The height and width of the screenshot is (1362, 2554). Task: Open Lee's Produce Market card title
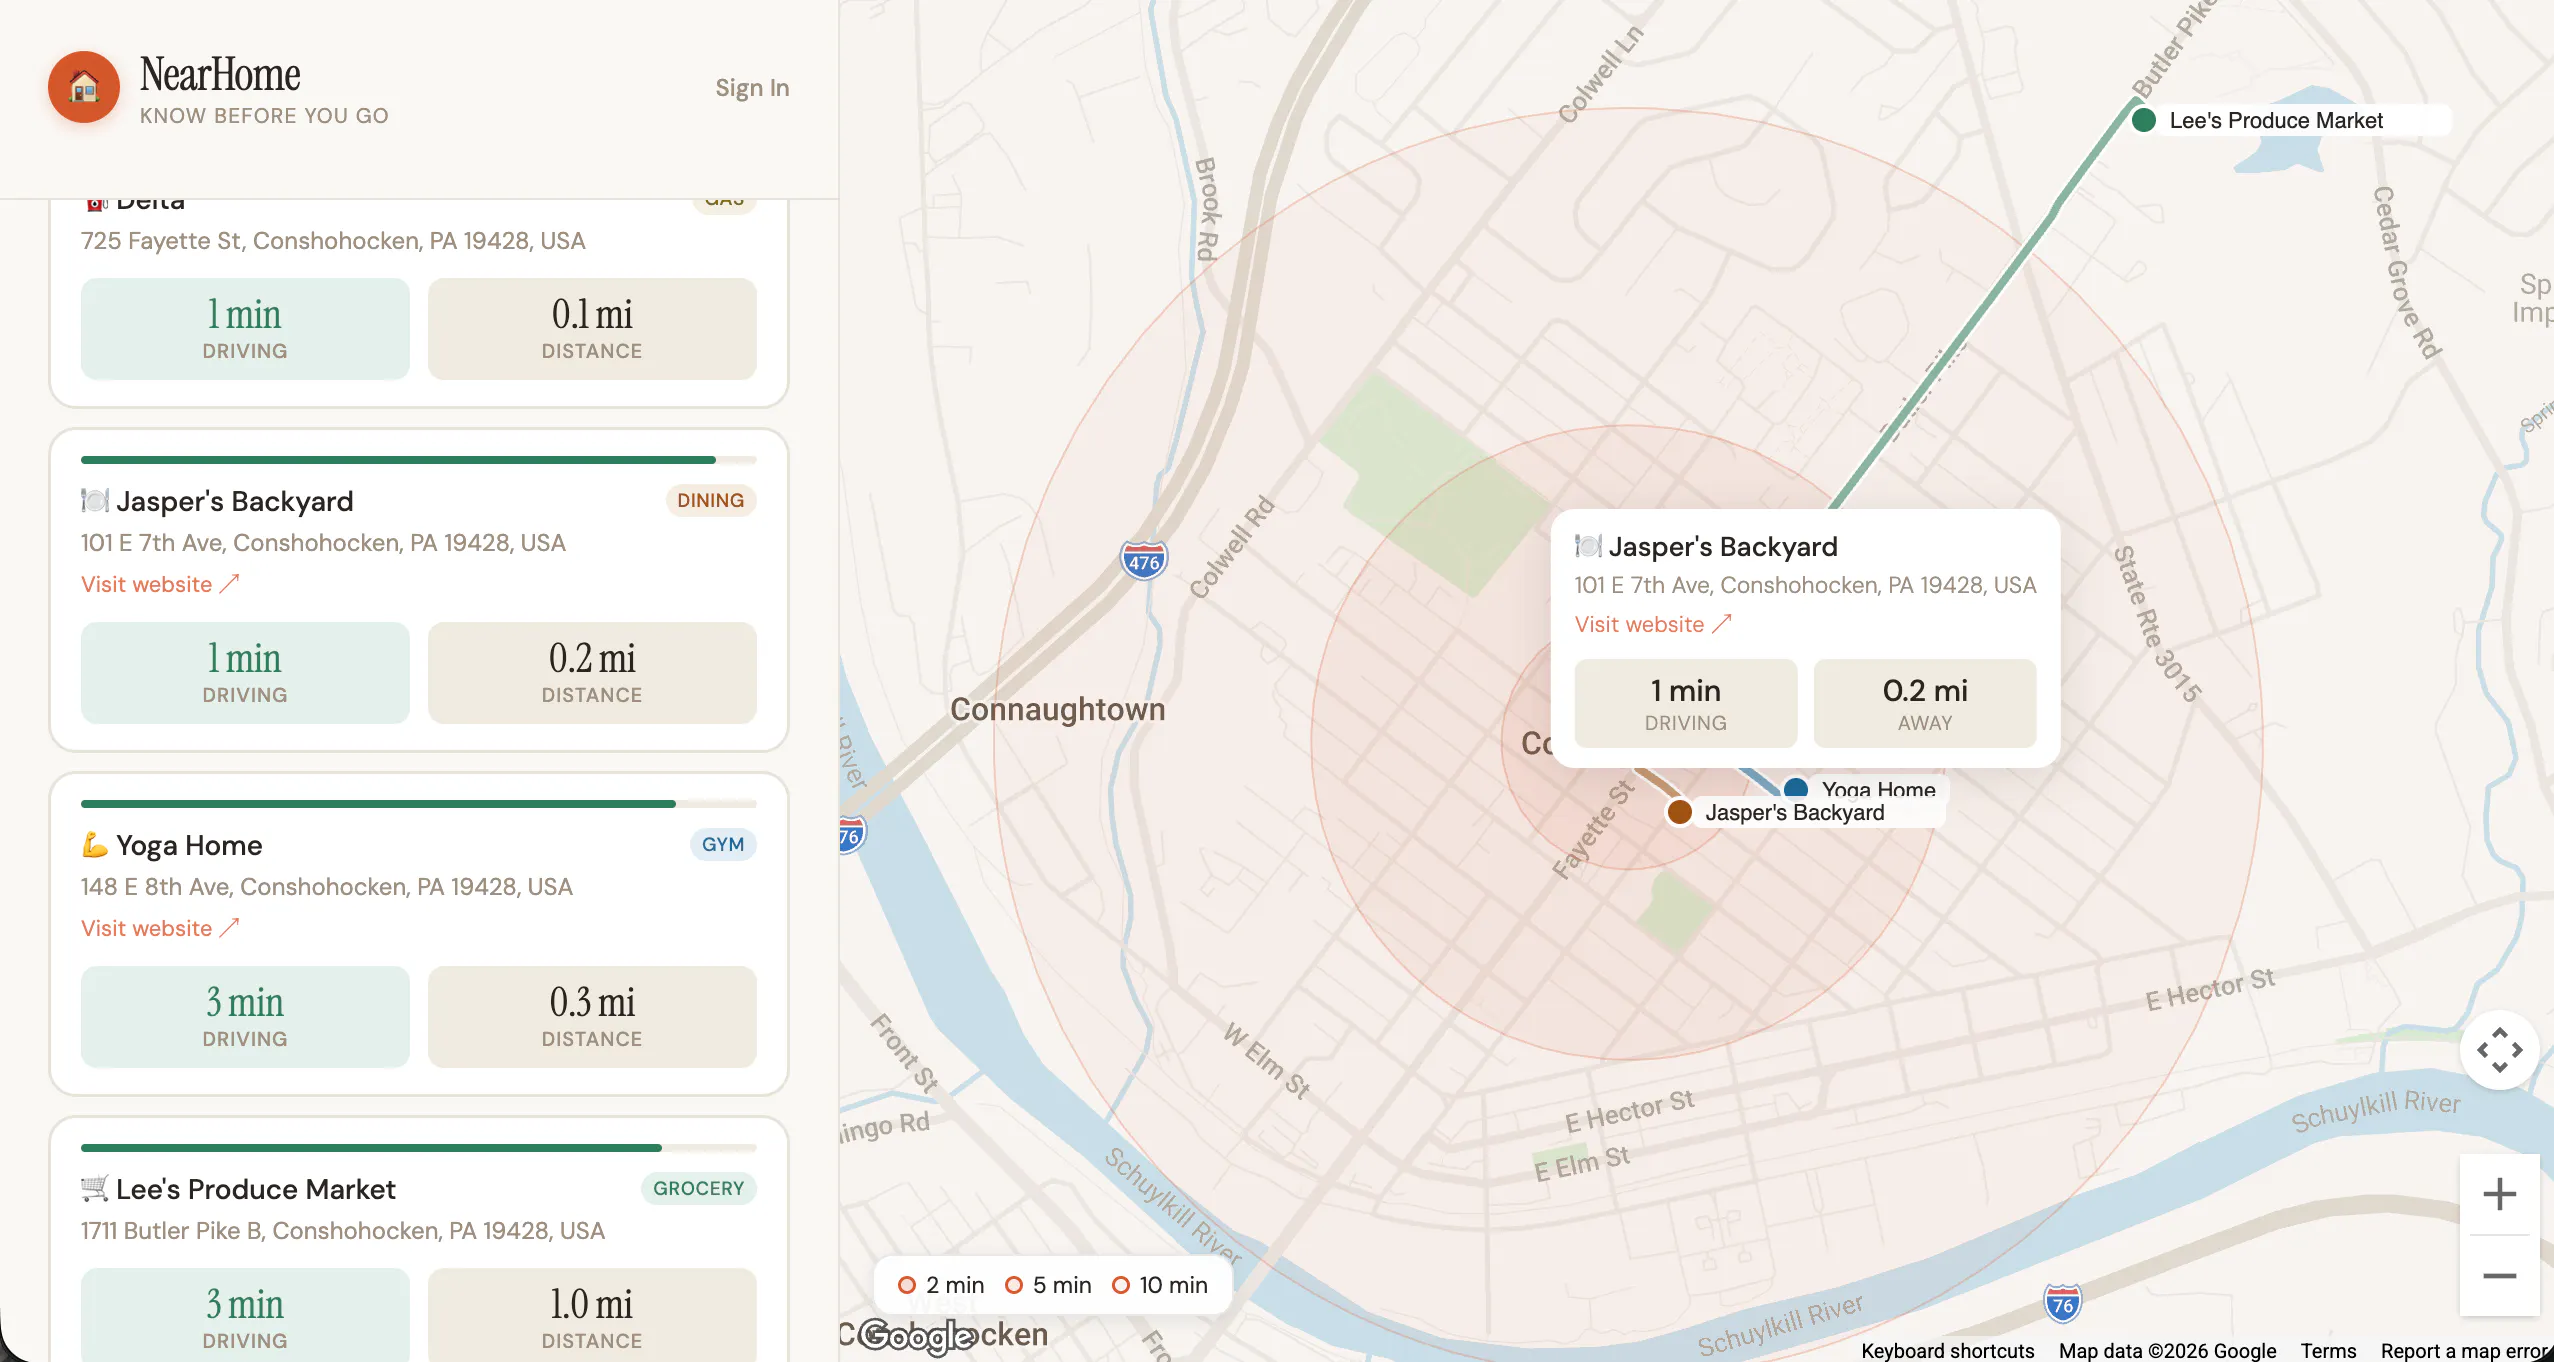point(256,1189)
